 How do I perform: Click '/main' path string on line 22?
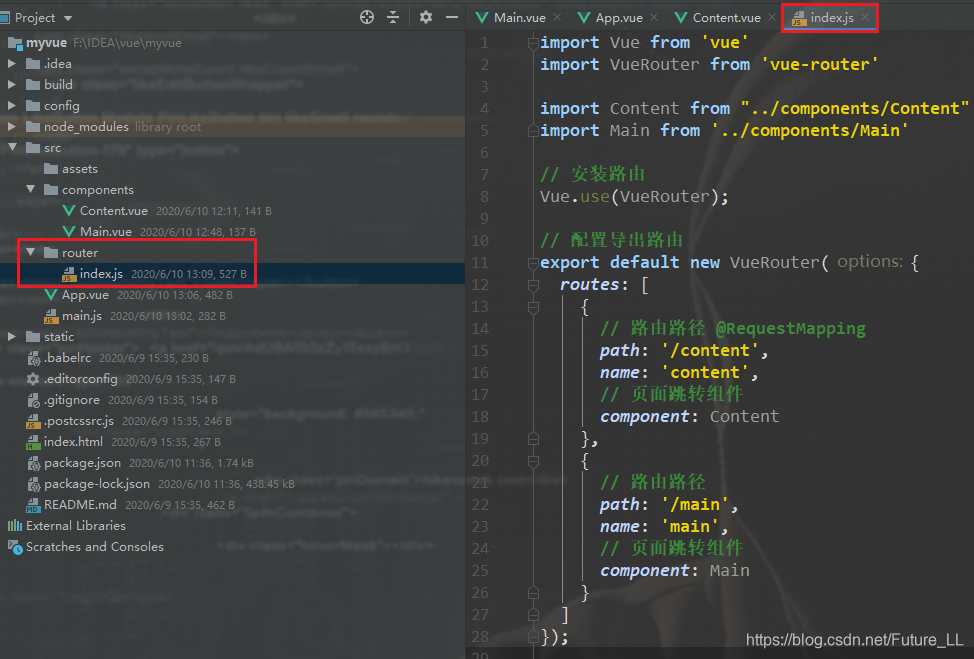pos(695,504)
